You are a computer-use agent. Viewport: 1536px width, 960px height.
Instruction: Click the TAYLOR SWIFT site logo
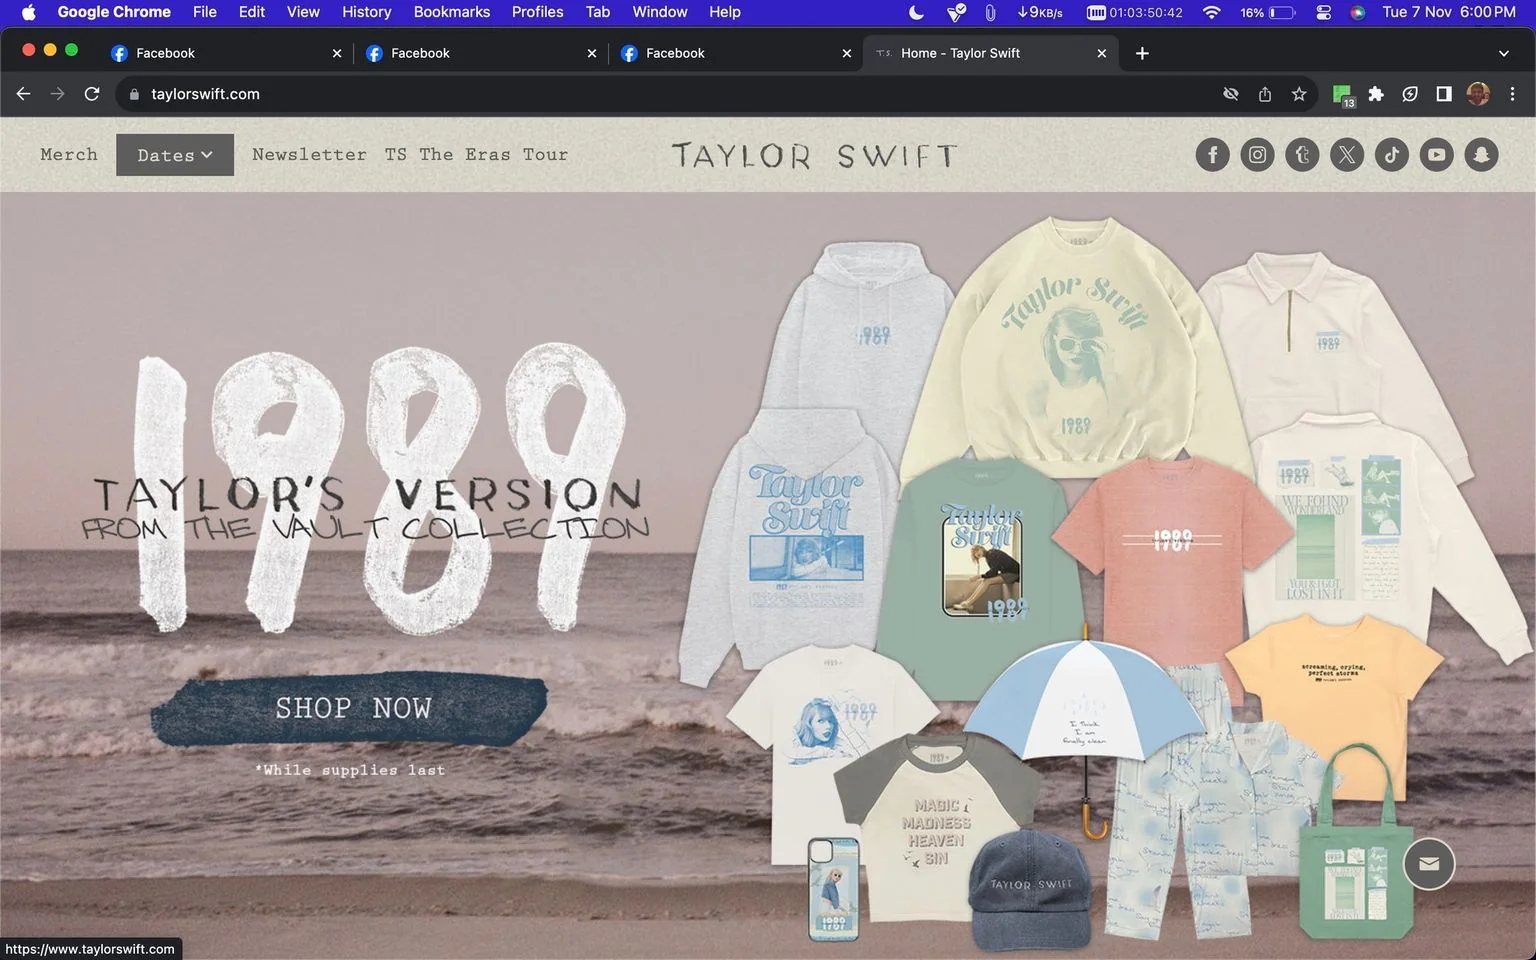point(814,155)
